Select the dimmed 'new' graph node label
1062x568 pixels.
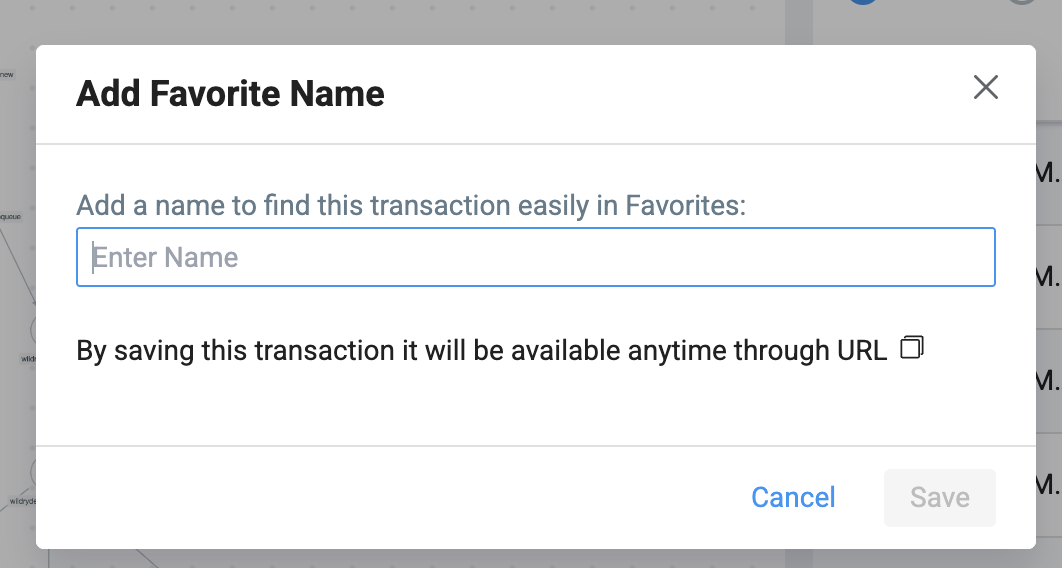click(7, 74)
